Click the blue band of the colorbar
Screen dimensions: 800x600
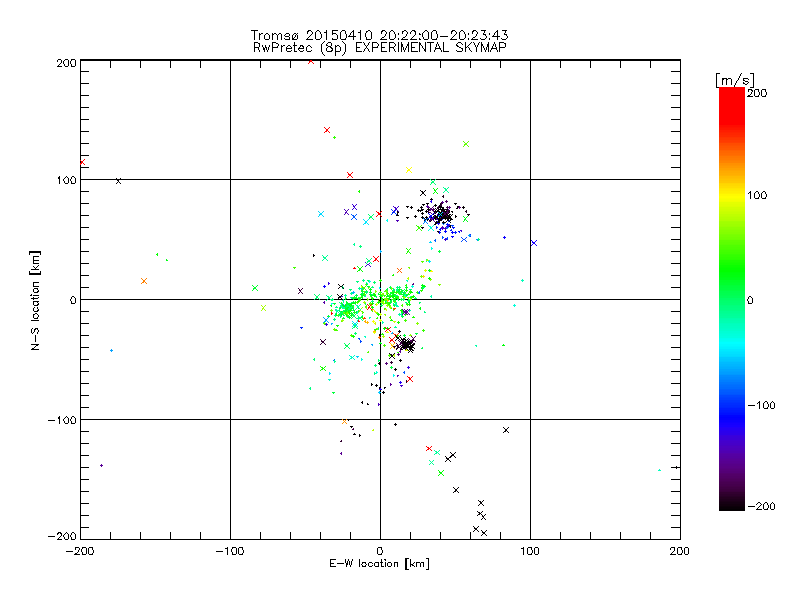click(x=732, y=416)
